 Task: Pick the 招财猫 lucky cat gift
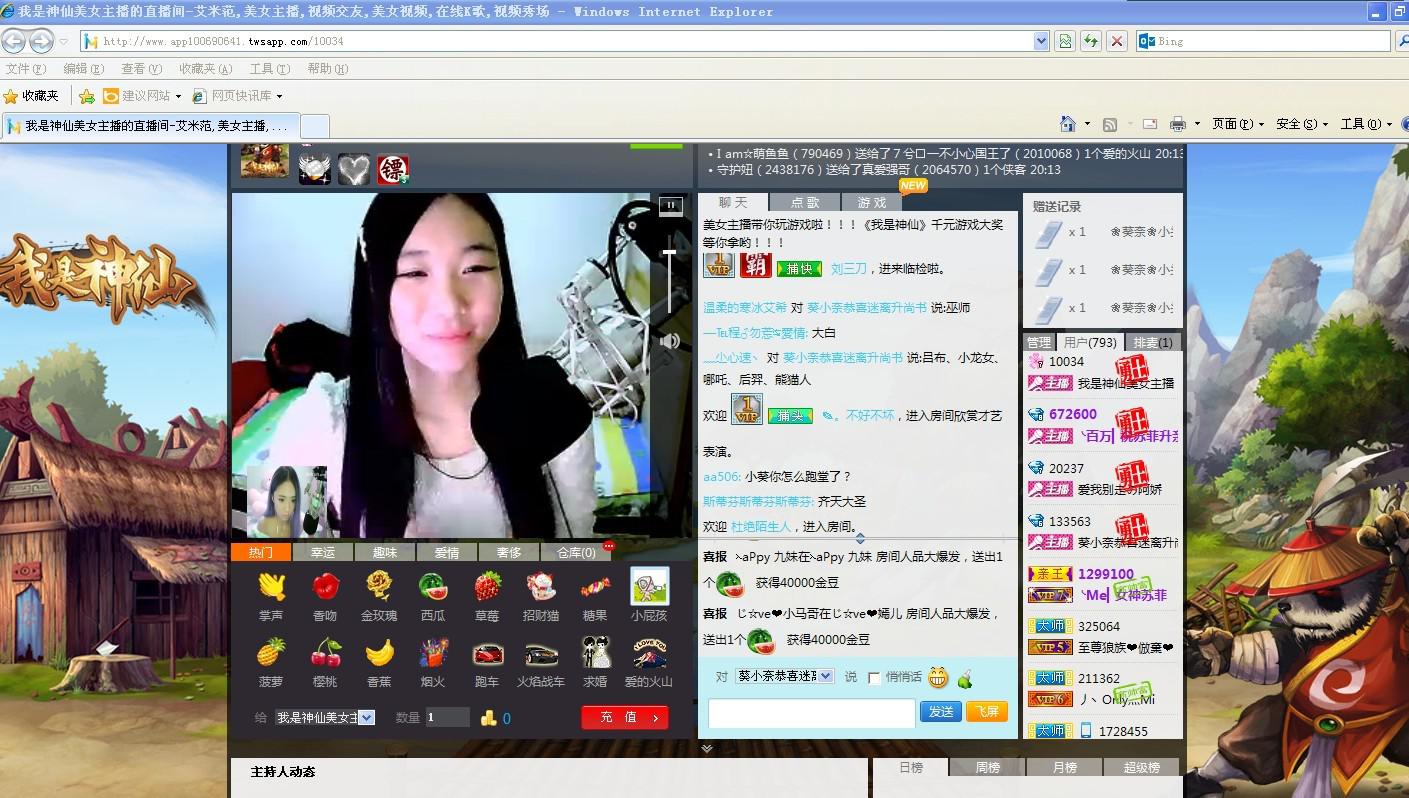click(540, 586)
